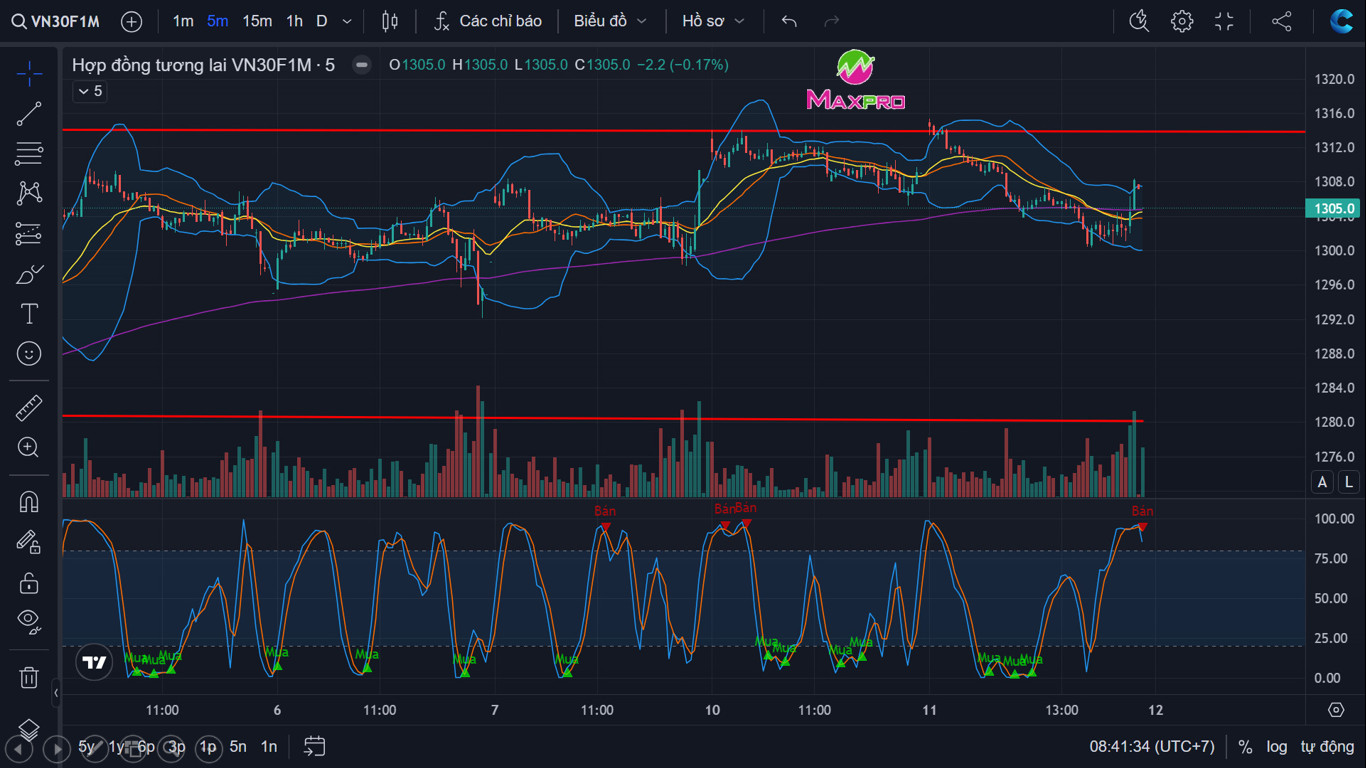Activate the ruler measure tool
Image resolution: width=1366 pixels, height=768 pixels.
point(29,408)
